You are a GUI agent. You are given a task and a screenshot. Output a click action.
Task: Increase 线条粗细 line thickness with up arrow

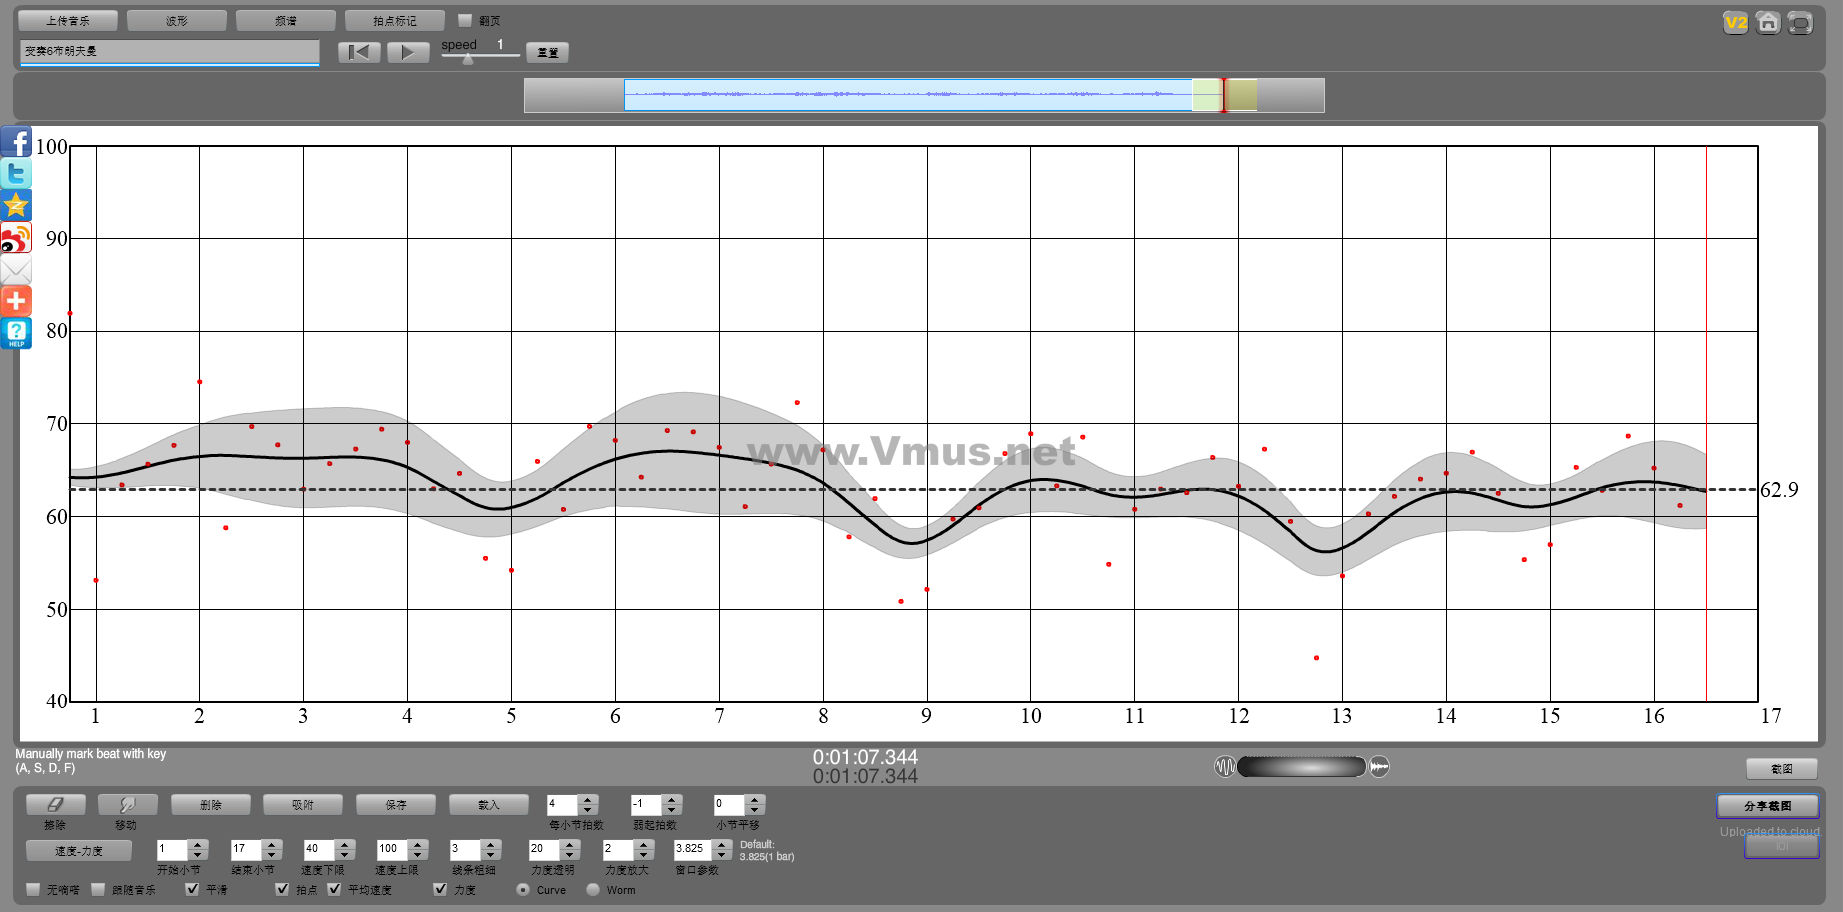coord(491,844)
